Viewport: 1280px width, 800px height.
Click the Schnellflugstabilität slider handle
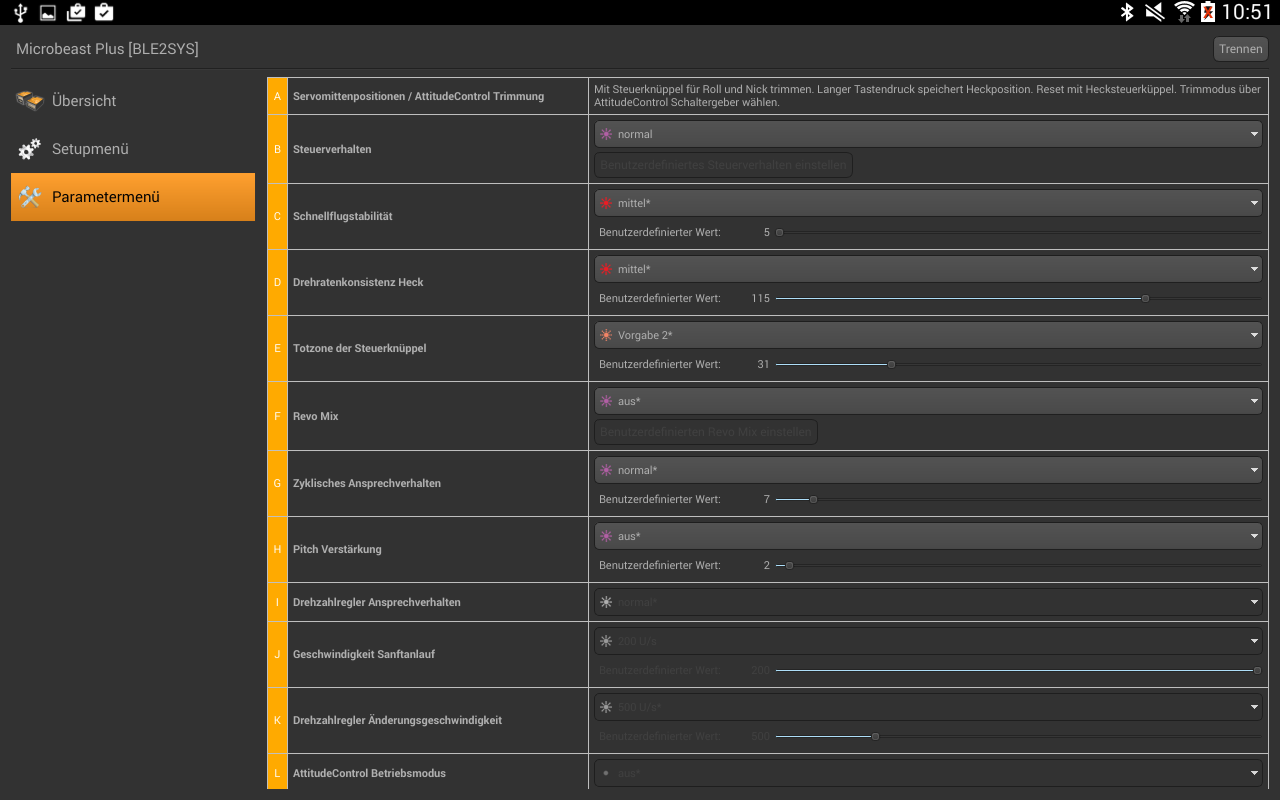pos(779,232)
